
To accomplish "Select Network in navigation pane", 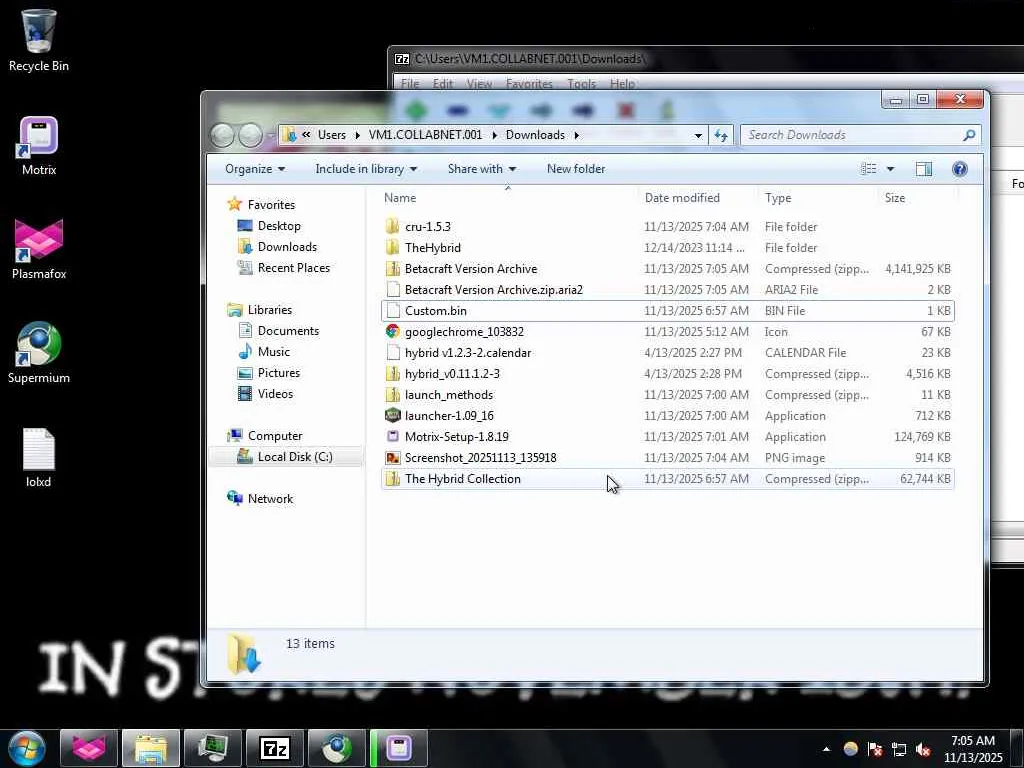I will tap(270, 499).
